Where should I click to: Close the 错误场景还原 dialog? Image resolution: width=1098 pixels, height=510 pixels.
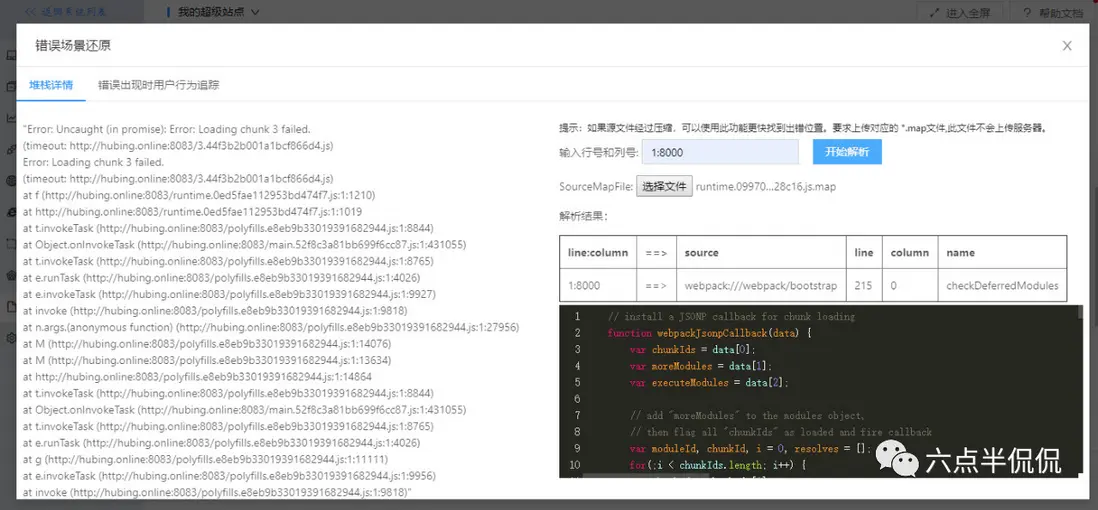click(x=1067, y=46)
